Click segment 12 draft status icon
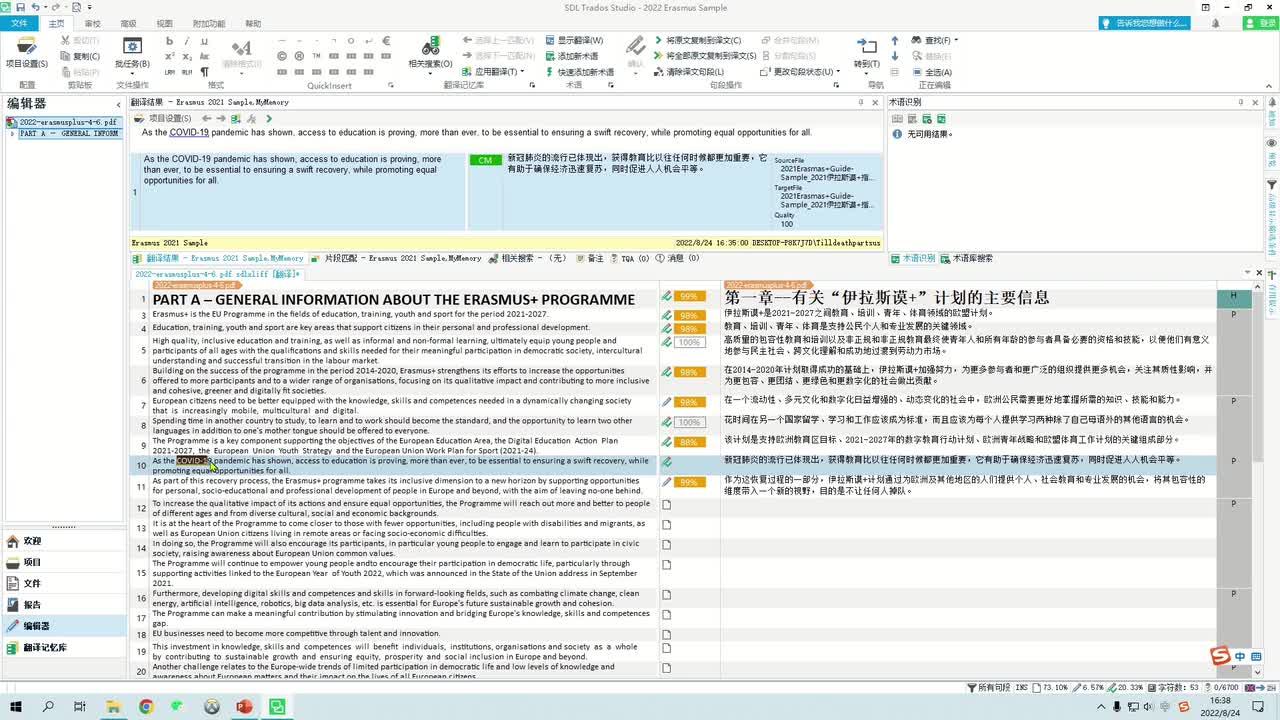Viewport: 1280px width, 720px height. (x=667, y=505)
